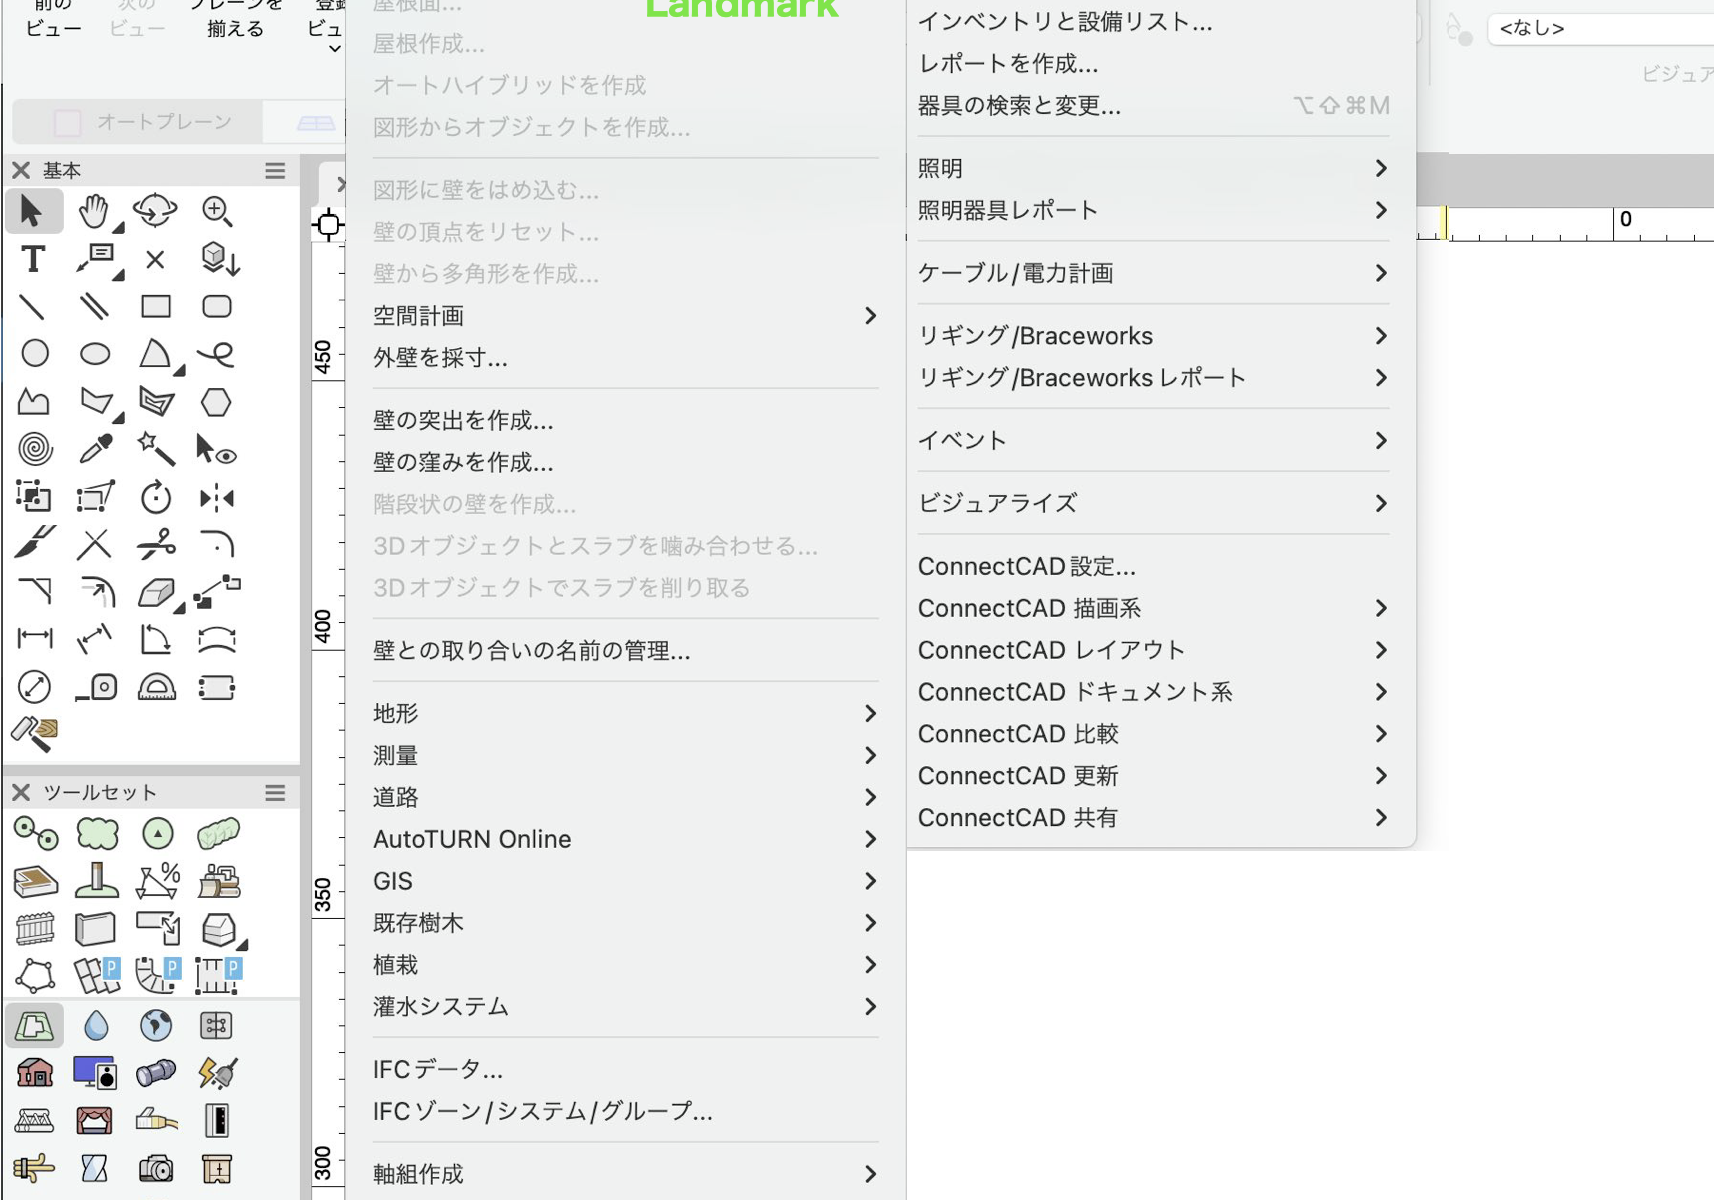Select the Trim scissors tool

[x=156, y=544]
